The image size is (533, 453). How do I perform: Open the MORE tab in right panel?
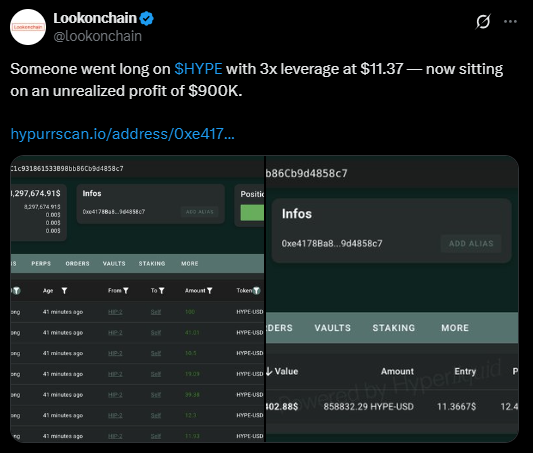455,328
